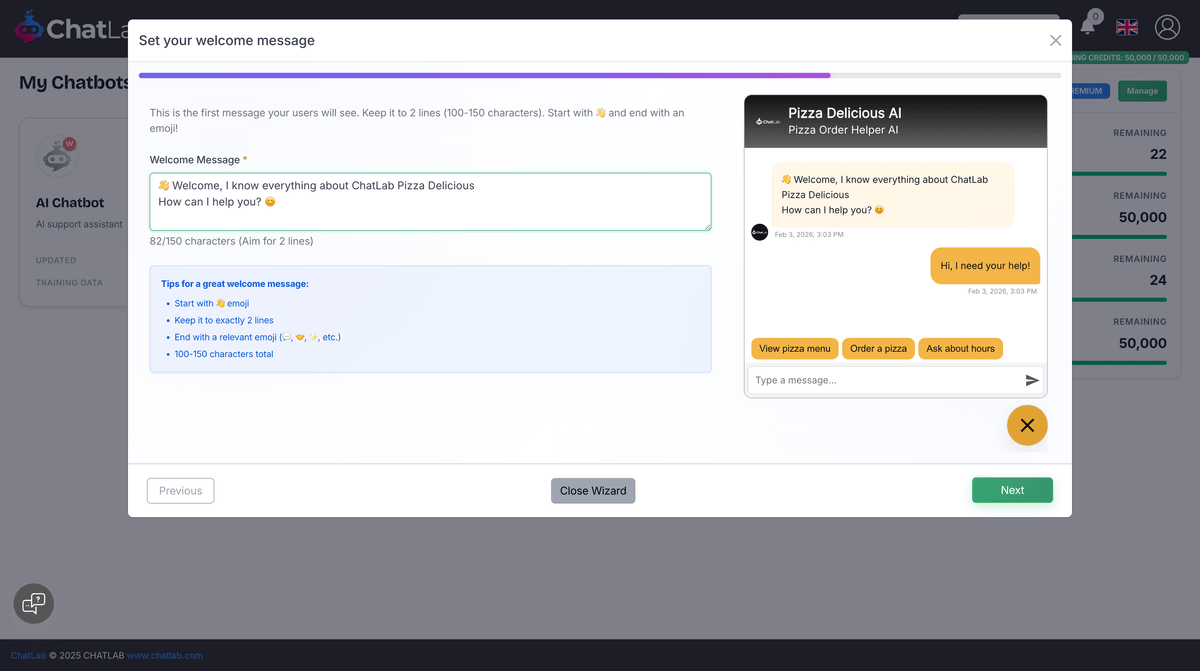Click the AI Chatbot robot avatar
The height and width of the screenshot is (671, 1200).
[x=56, y=156]
